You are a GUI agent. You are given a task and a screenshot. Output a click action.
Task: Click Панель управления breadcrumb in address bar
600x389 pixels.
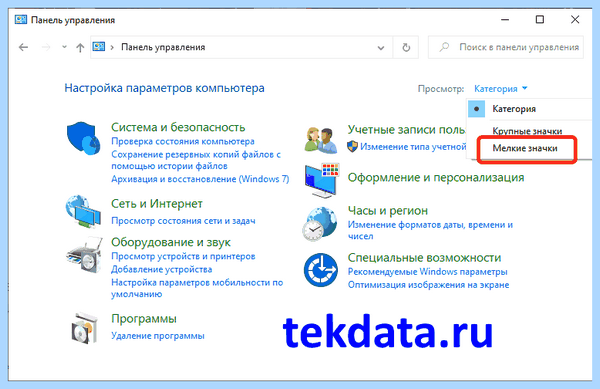[163, 47]
